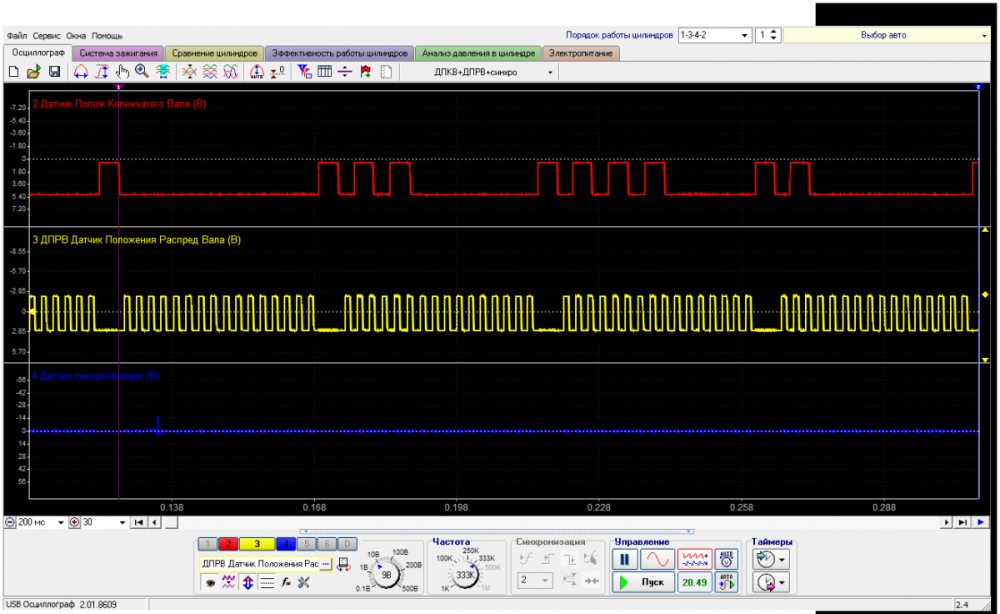Save recording with the floppy disk icon

(54, 72)
